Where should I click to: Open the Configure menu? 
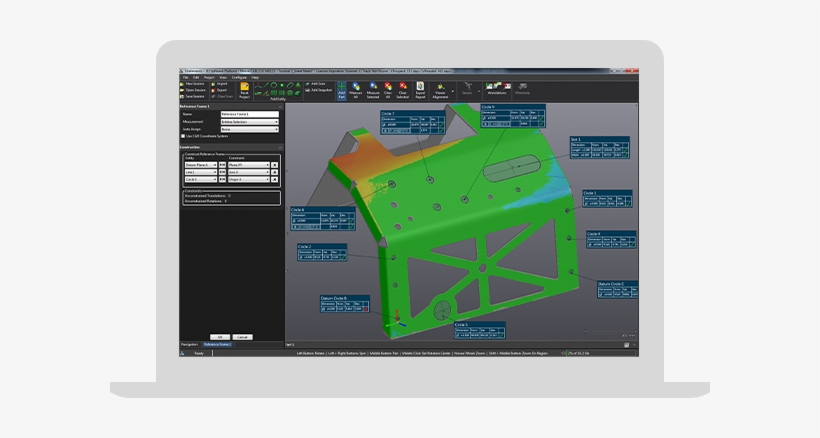point(239,77)
